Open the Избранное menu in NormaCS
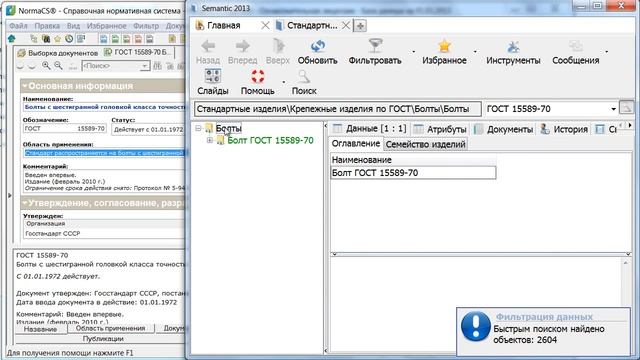The height and width of the screenshot is (360, 640). (x=107, y=26)
